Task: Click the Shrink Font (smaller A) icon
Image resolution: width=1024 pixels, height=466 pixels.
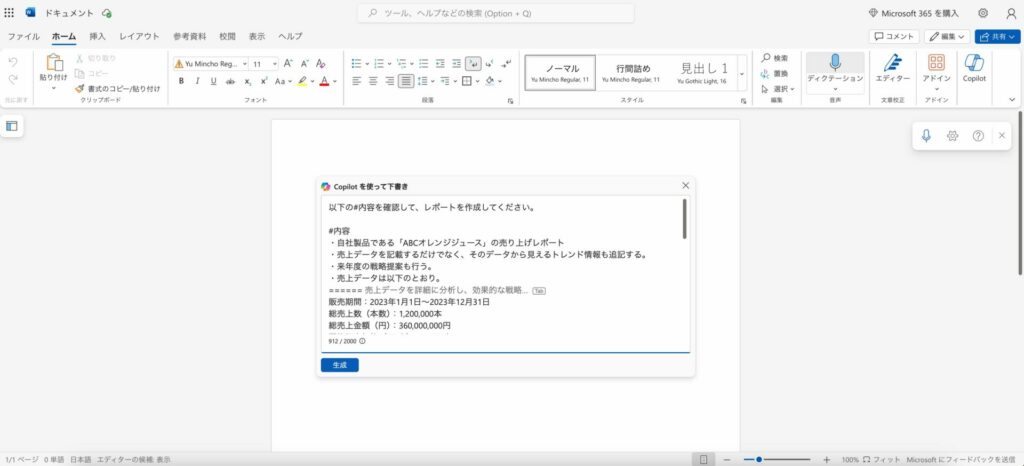Action: click(304, 63)
